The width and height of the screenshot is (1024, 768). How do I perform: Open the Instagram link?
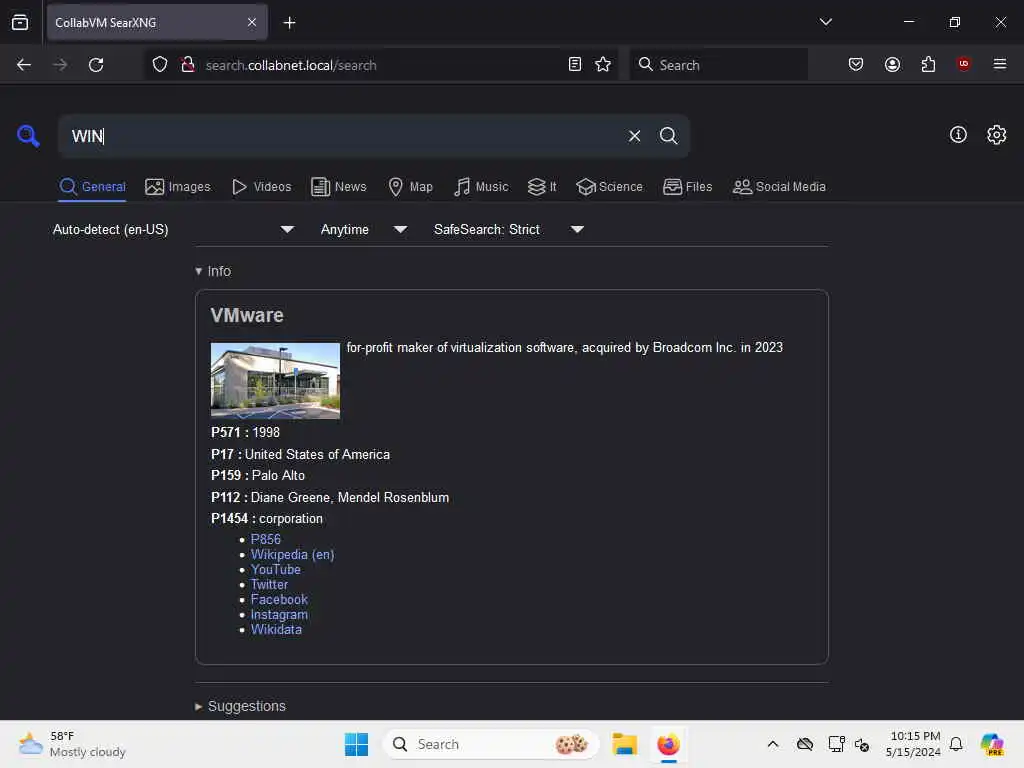coord(279,615)
